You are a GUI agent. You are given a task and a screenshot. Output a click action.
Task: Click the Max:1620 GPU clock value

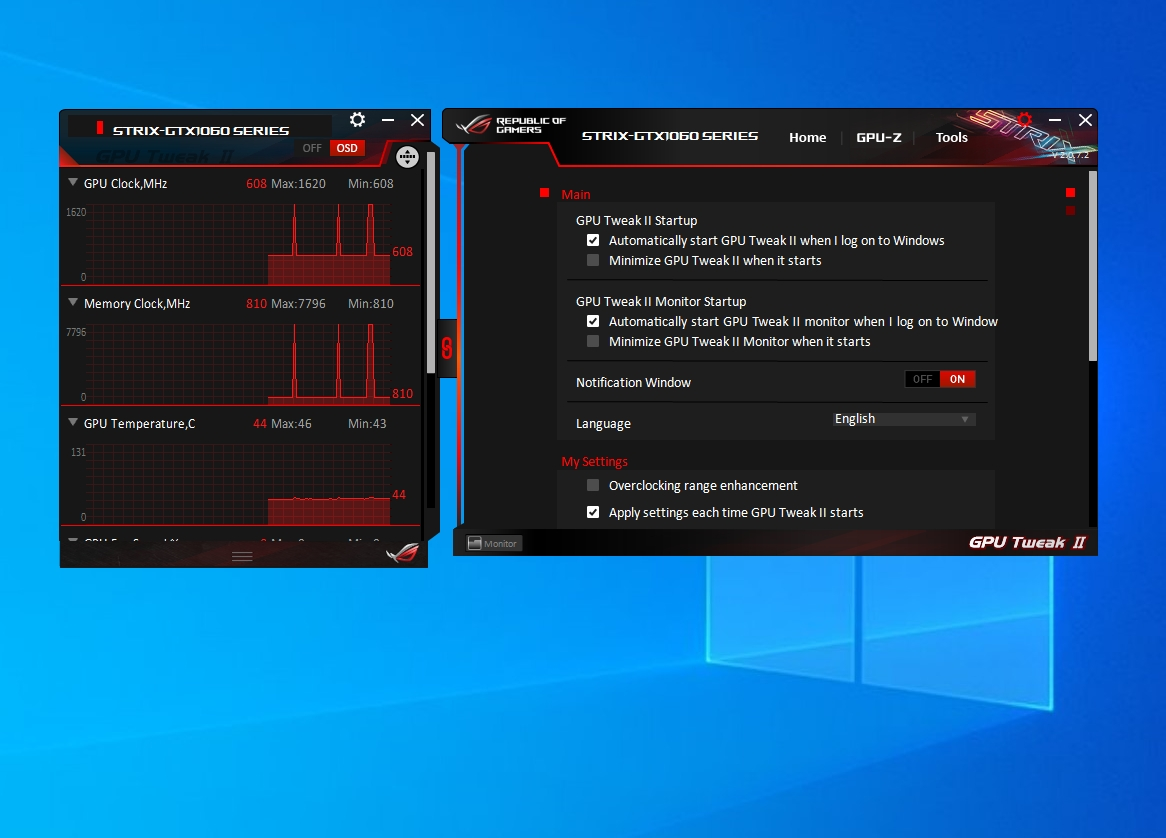(x=298, y=184)
